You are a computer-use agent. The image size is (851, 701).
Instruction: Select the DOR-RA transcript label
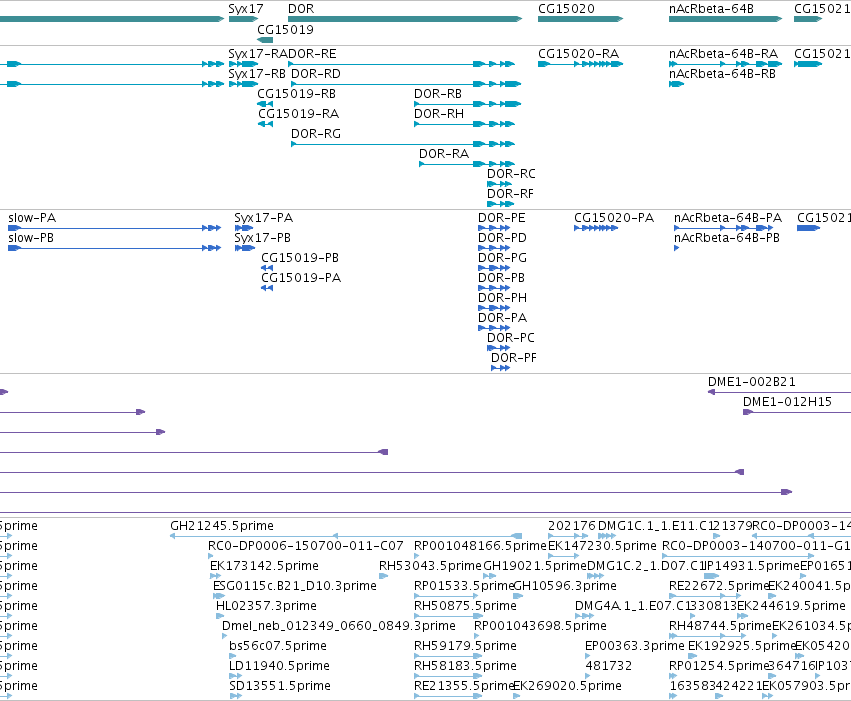coord(443,154)
